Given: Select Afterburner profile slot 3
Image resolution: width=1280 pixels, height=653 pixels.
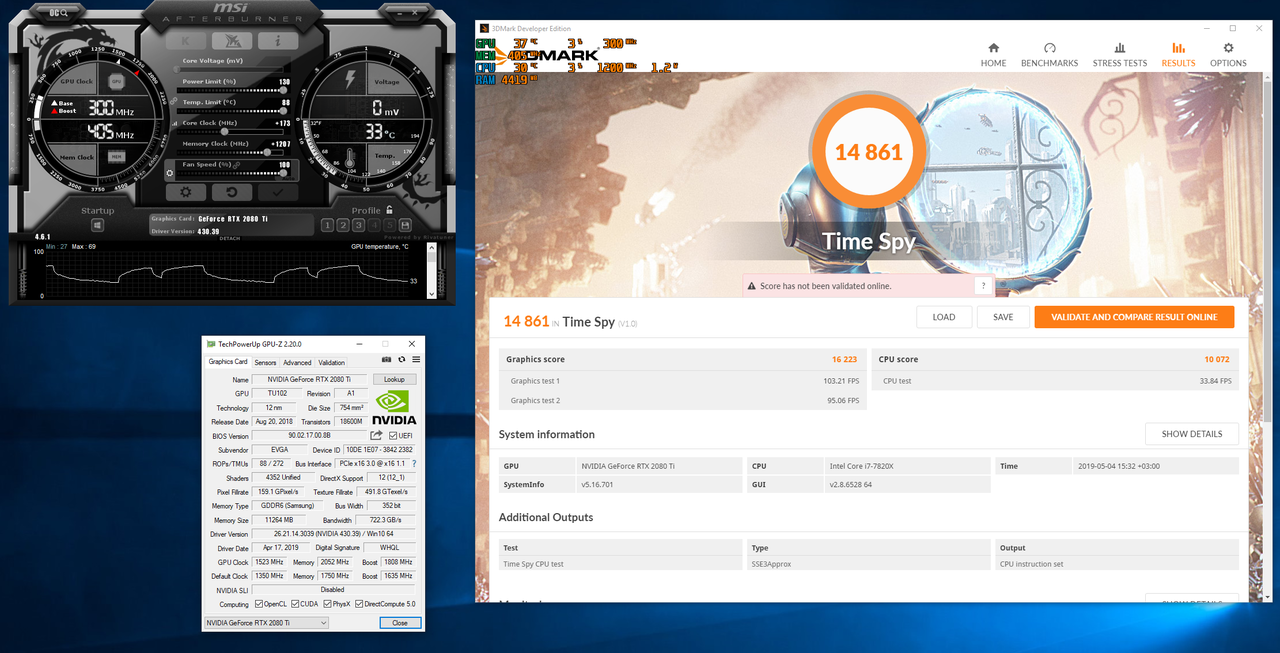Looking at the screenshot, I should tap(358, 225).
